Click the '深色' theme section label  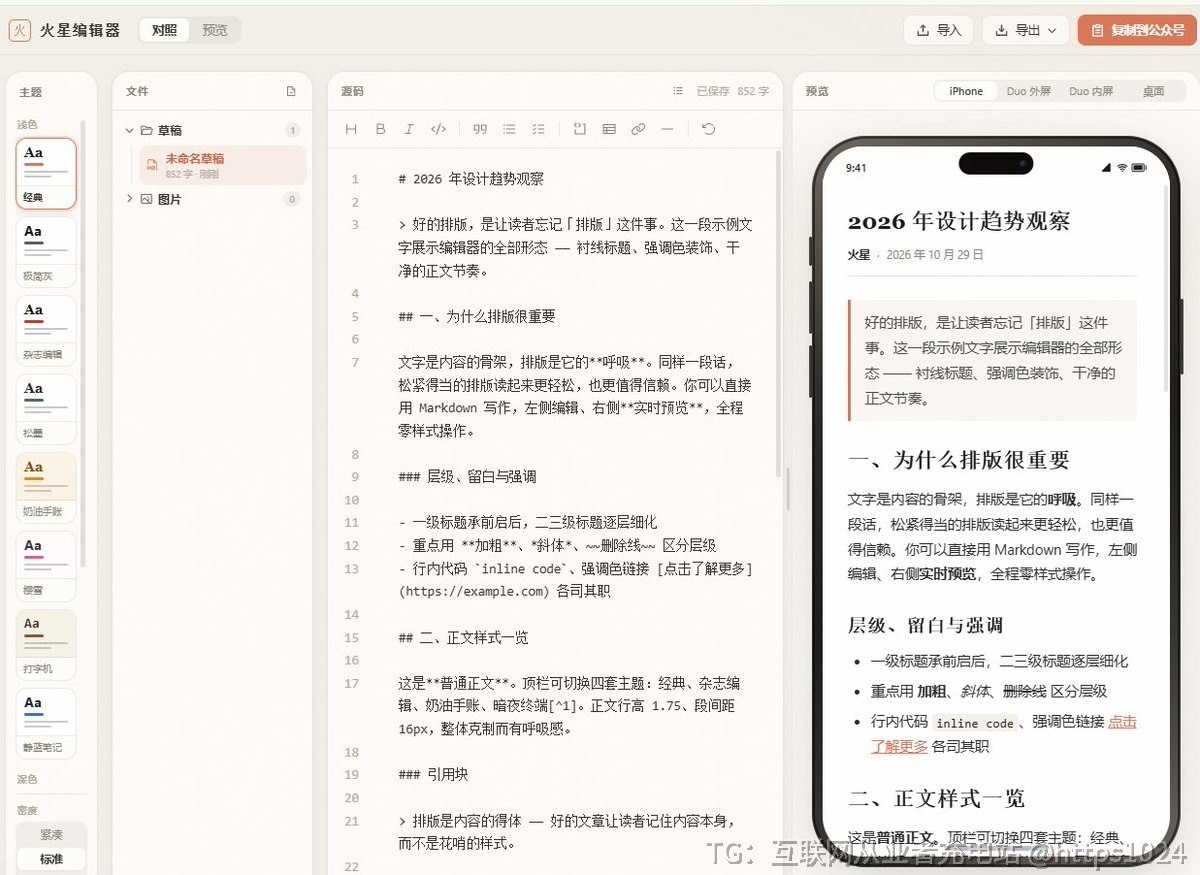pyautogui.click(x=27, y=779)
